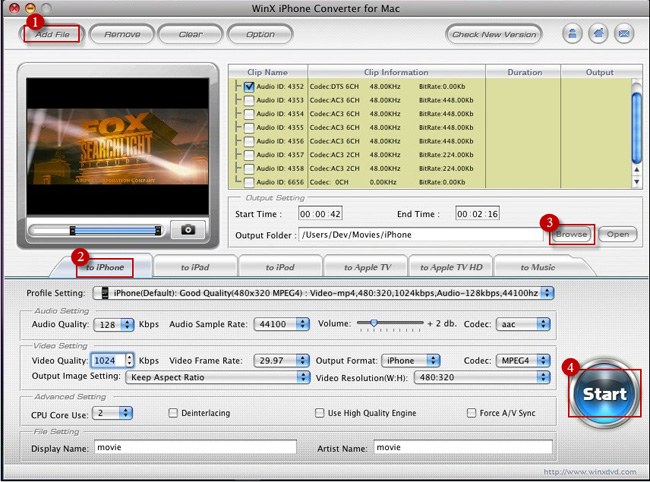Click the preview trim end marker
This screenshot has height=482, width=650.
[158, 230]
